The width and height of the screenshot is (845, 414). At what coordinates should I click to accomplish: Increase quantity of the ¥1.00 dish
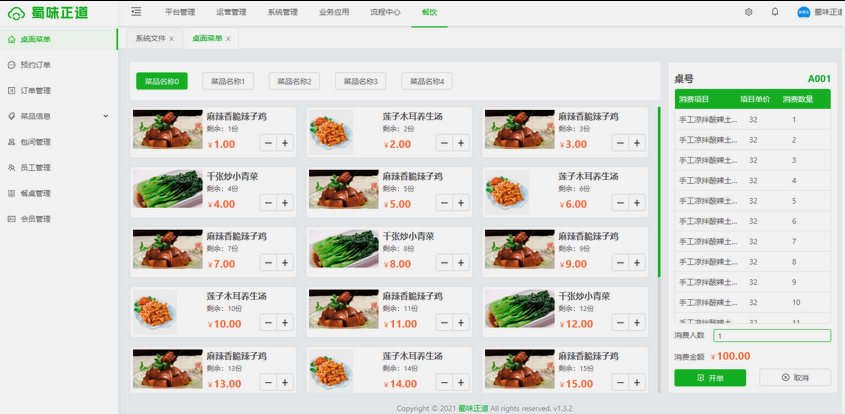click(x=285, y=143)
